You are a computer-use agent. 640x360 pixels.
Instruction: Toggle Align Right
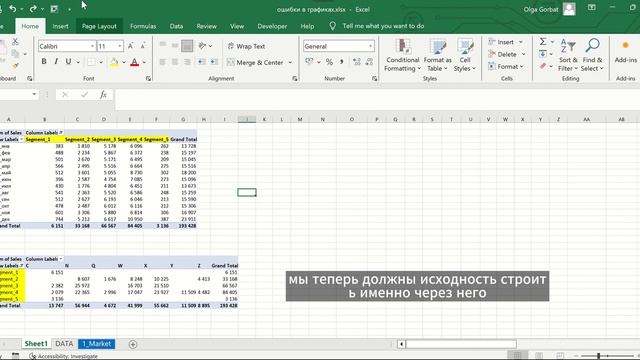point(187,62)
